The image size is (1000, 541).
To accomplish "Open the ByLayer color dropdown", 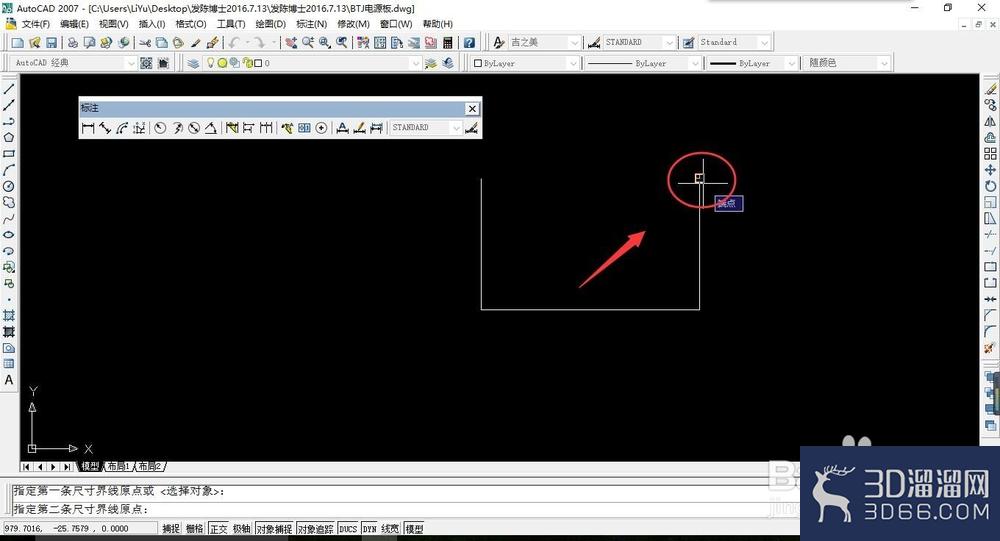I will (573, 63).
